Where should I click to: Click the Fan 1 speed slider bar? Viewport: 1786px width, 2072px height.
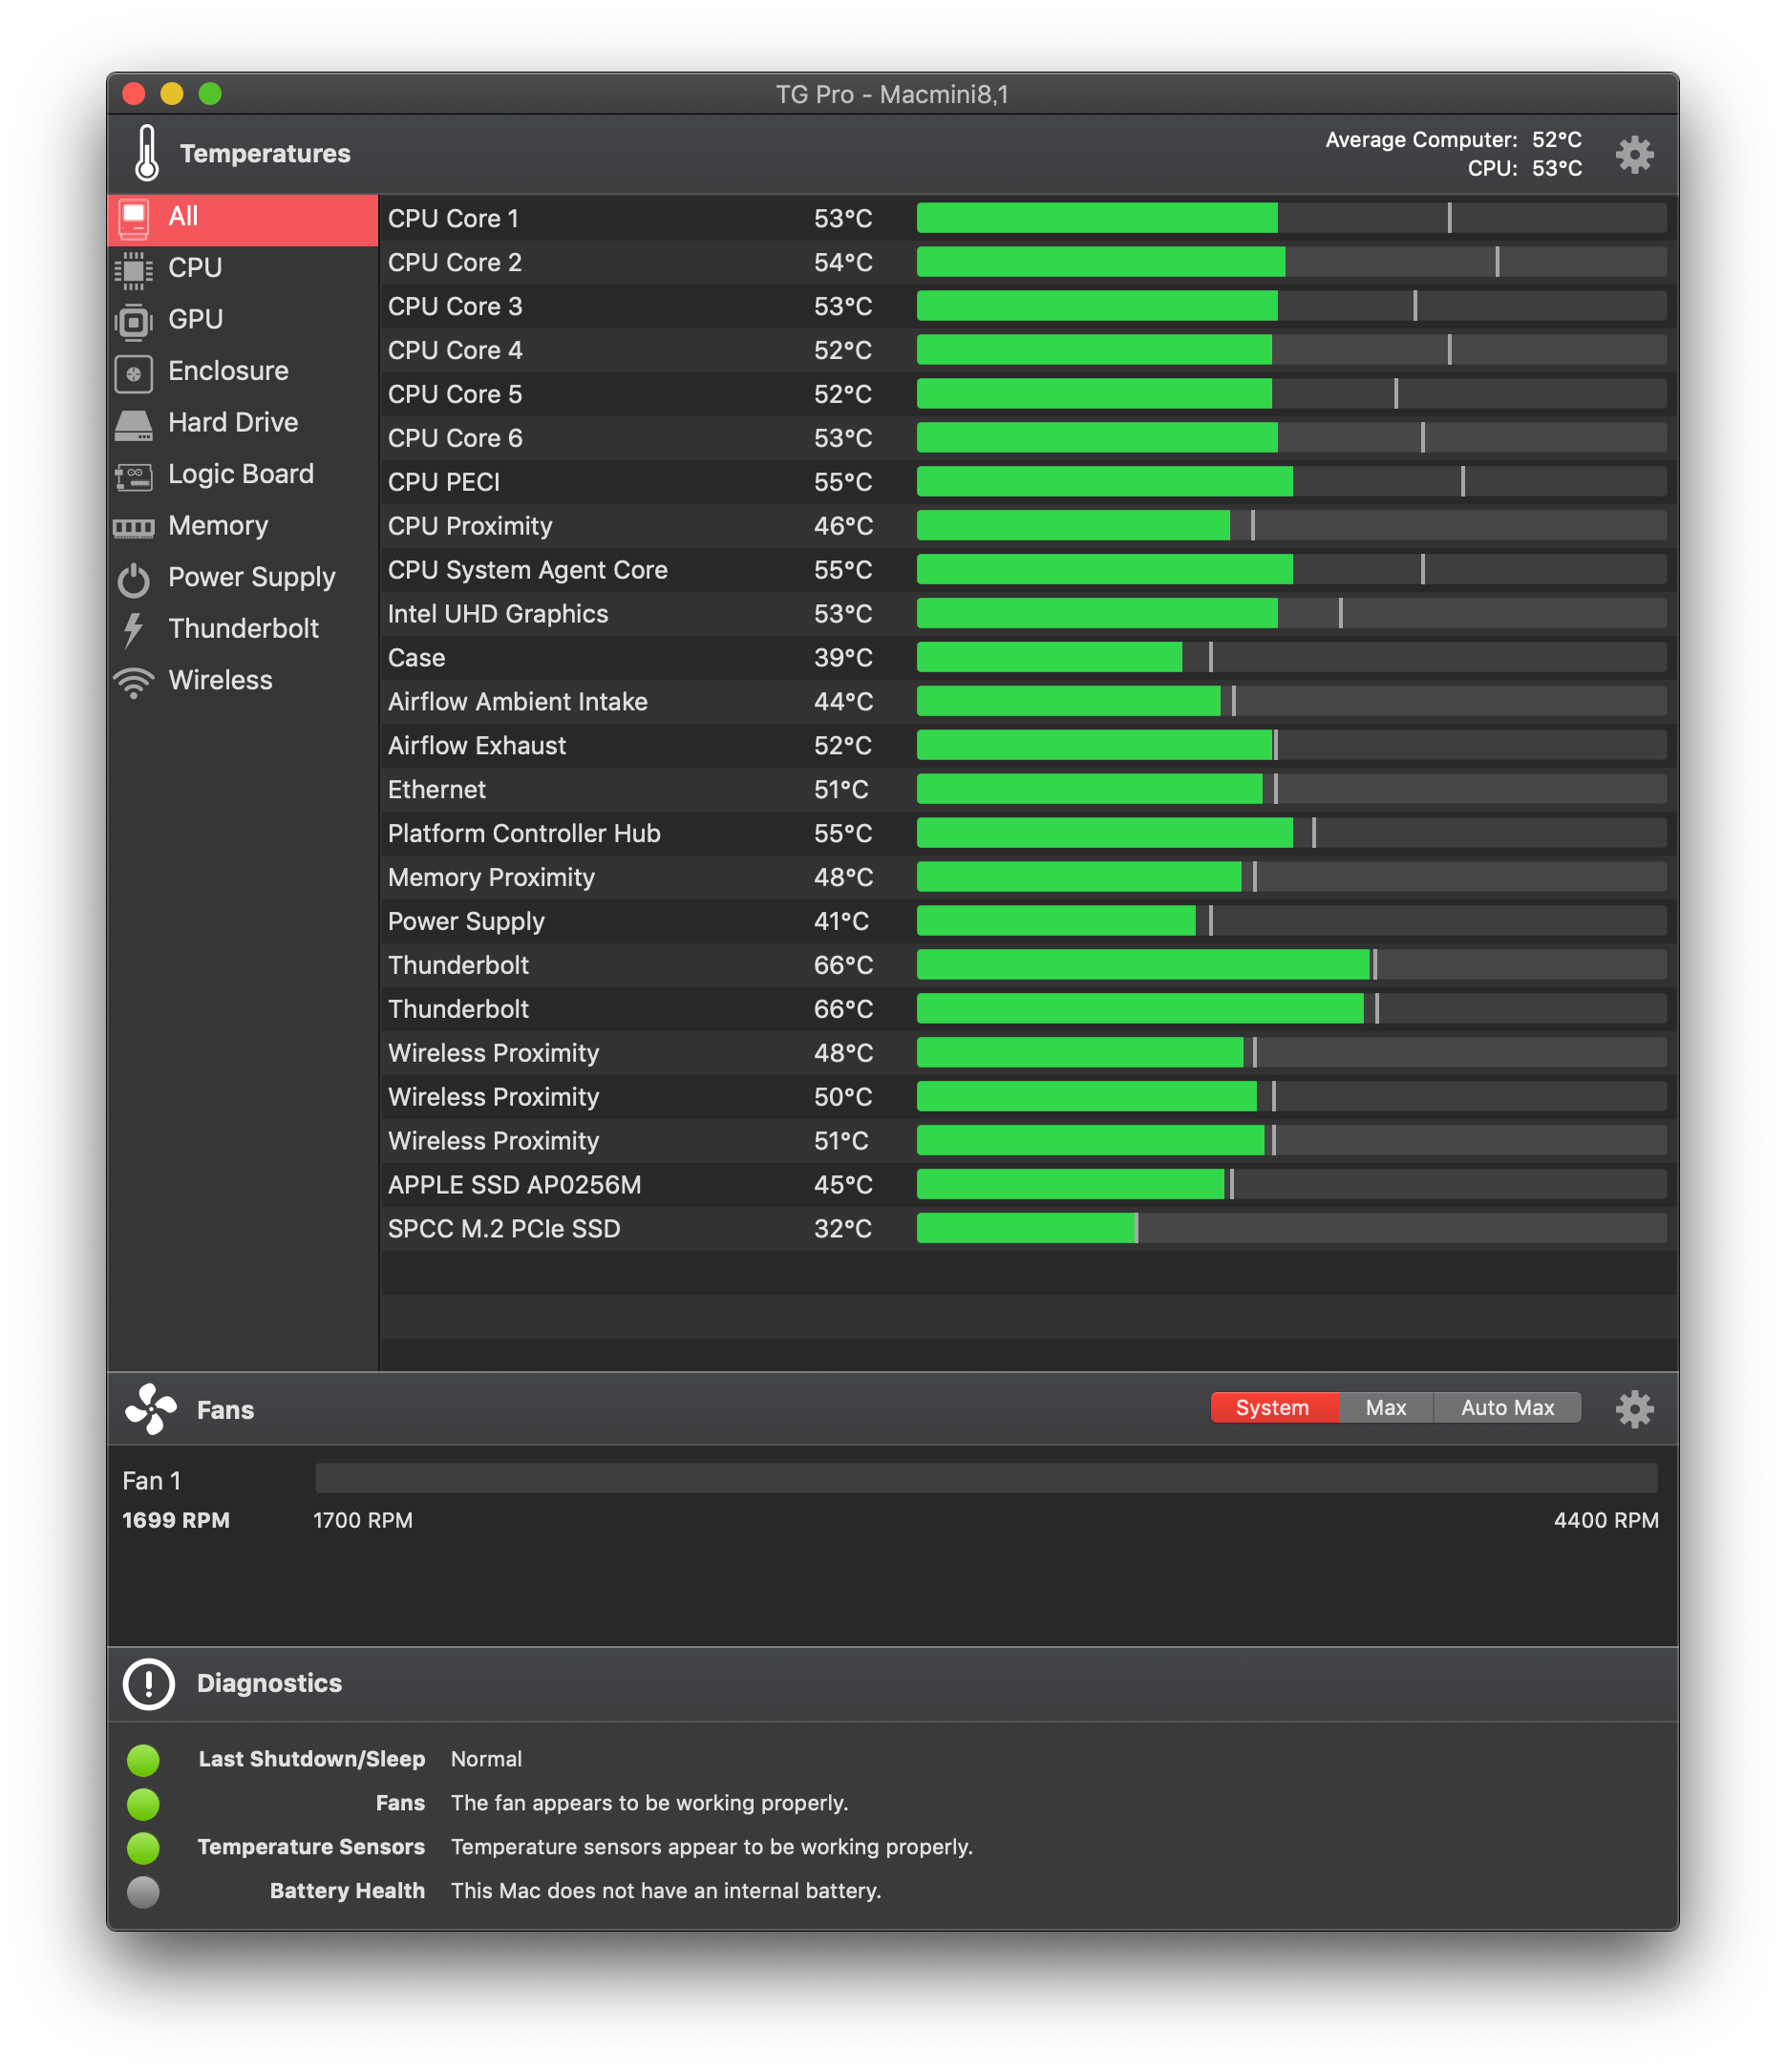985,1478
